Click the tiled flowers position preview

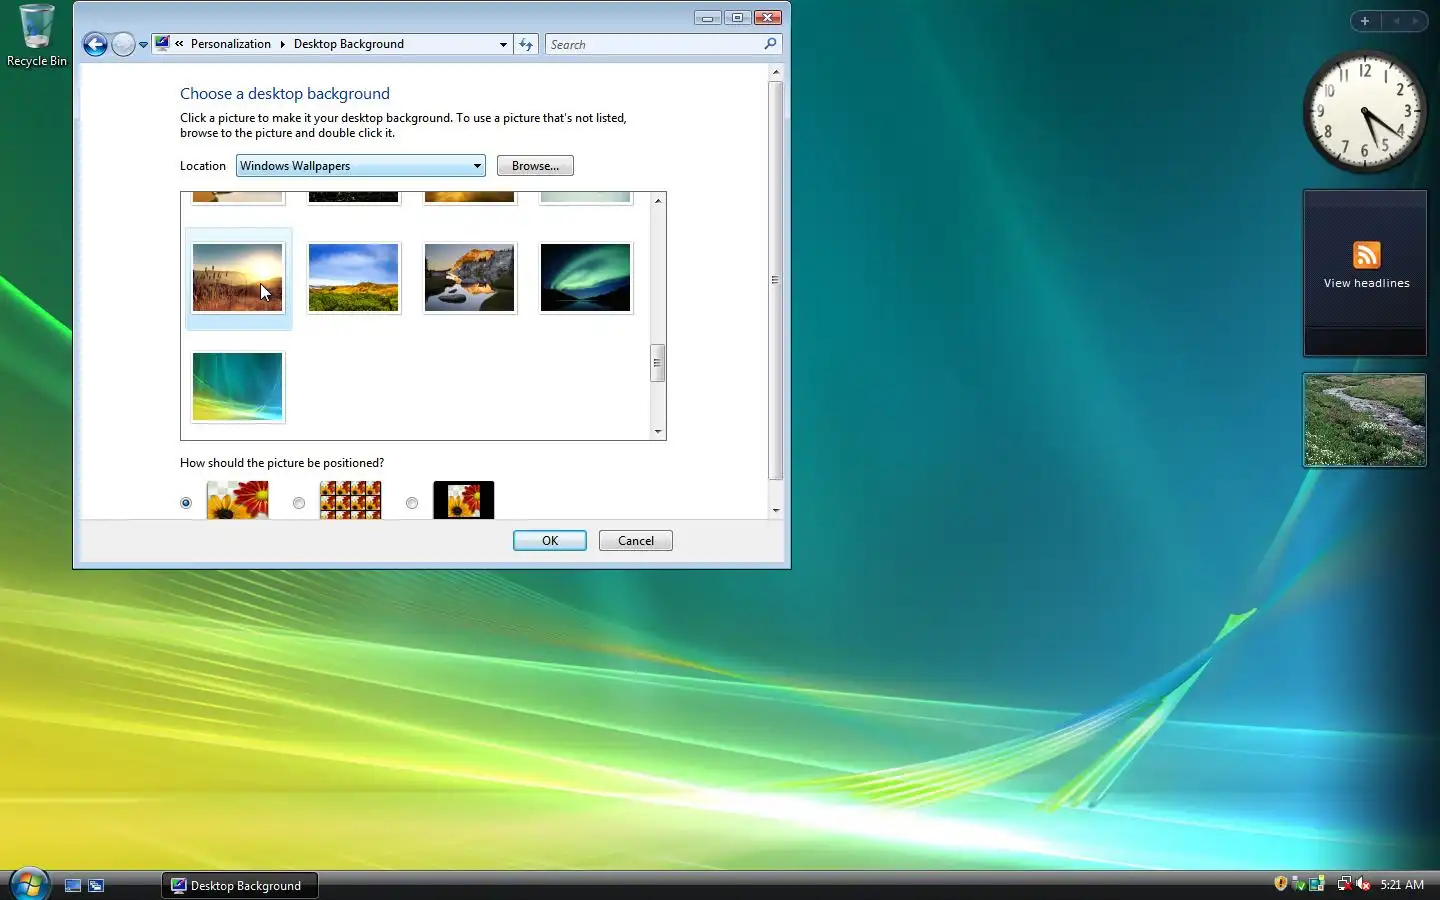pyautogui.click(x=351, y=500)
